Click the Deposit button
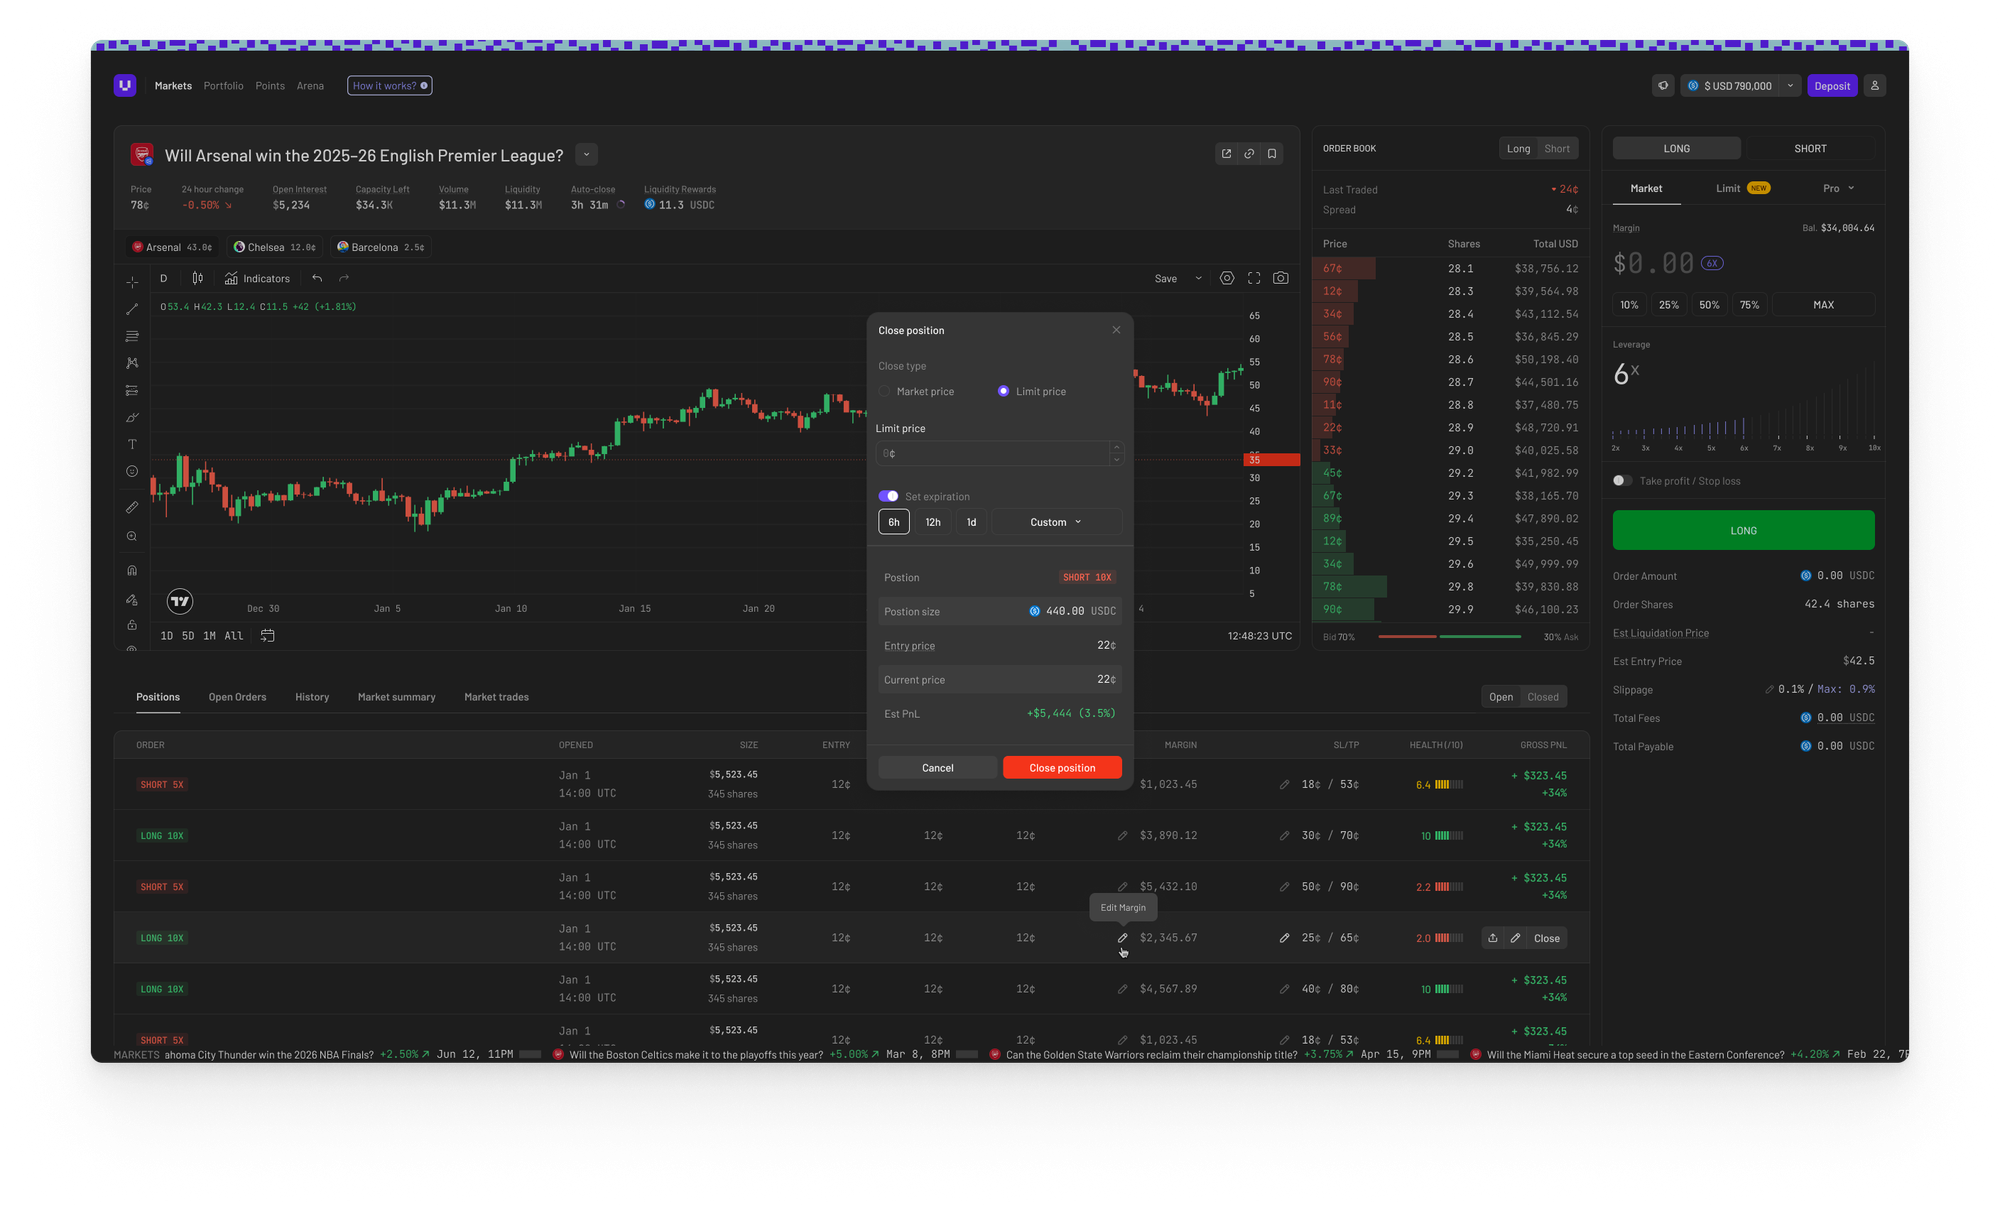This screenshot has height=1205, width=2000. click(1831, 86)
